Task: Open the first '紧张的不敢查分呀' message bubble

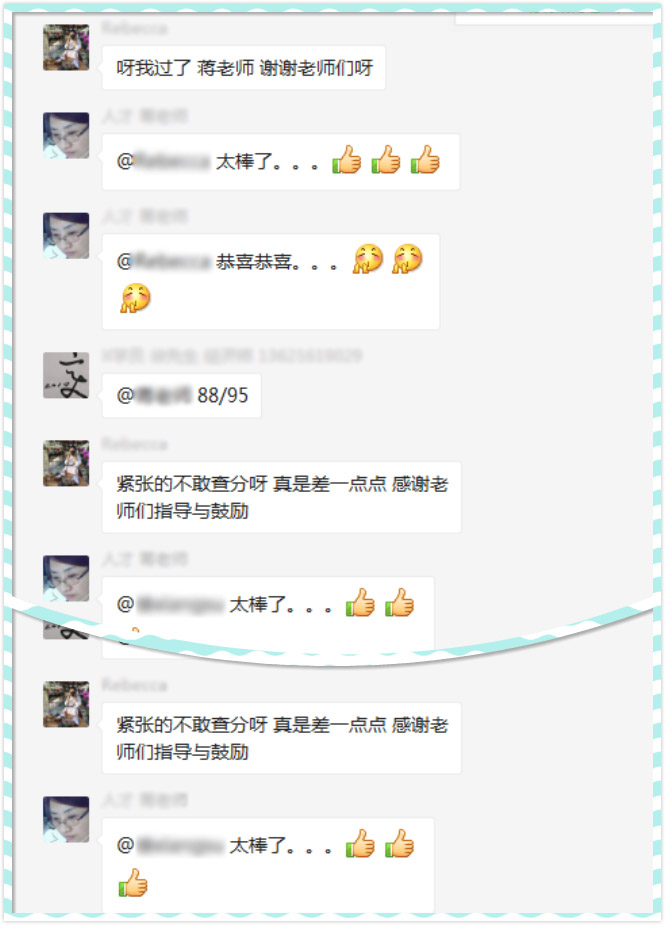Action: point(281,497)
